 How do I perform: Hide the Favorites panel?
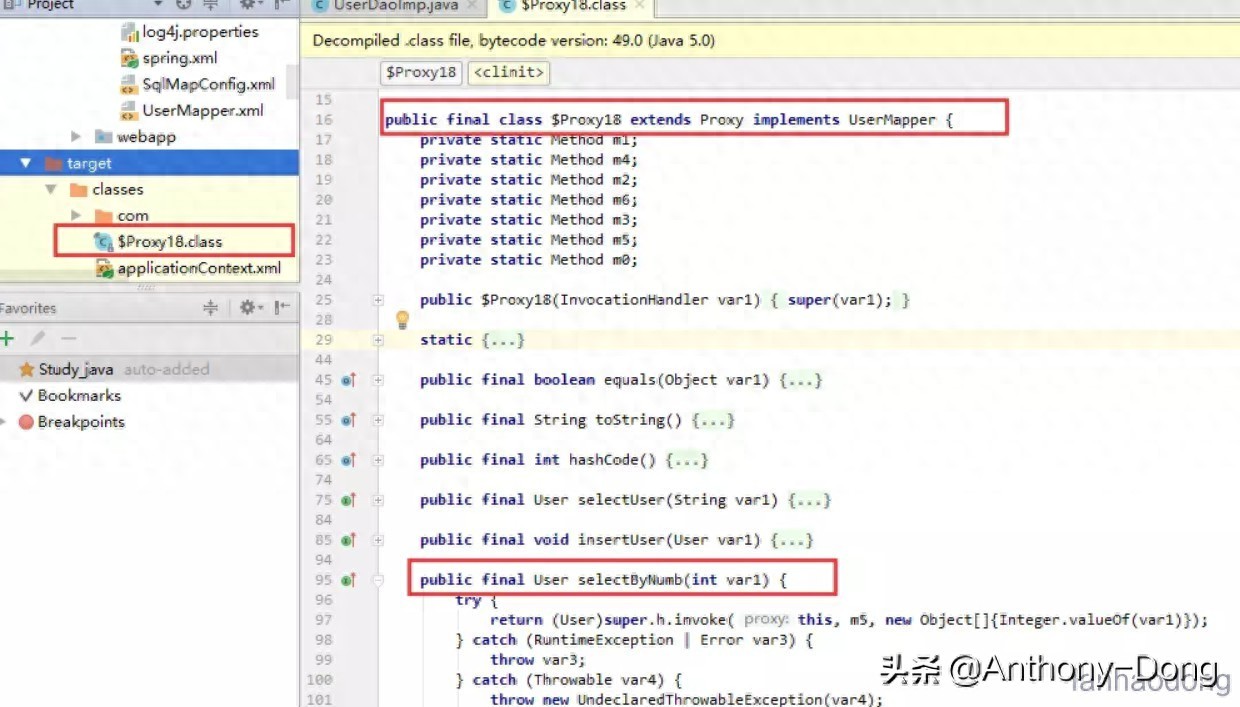point(283,308)
